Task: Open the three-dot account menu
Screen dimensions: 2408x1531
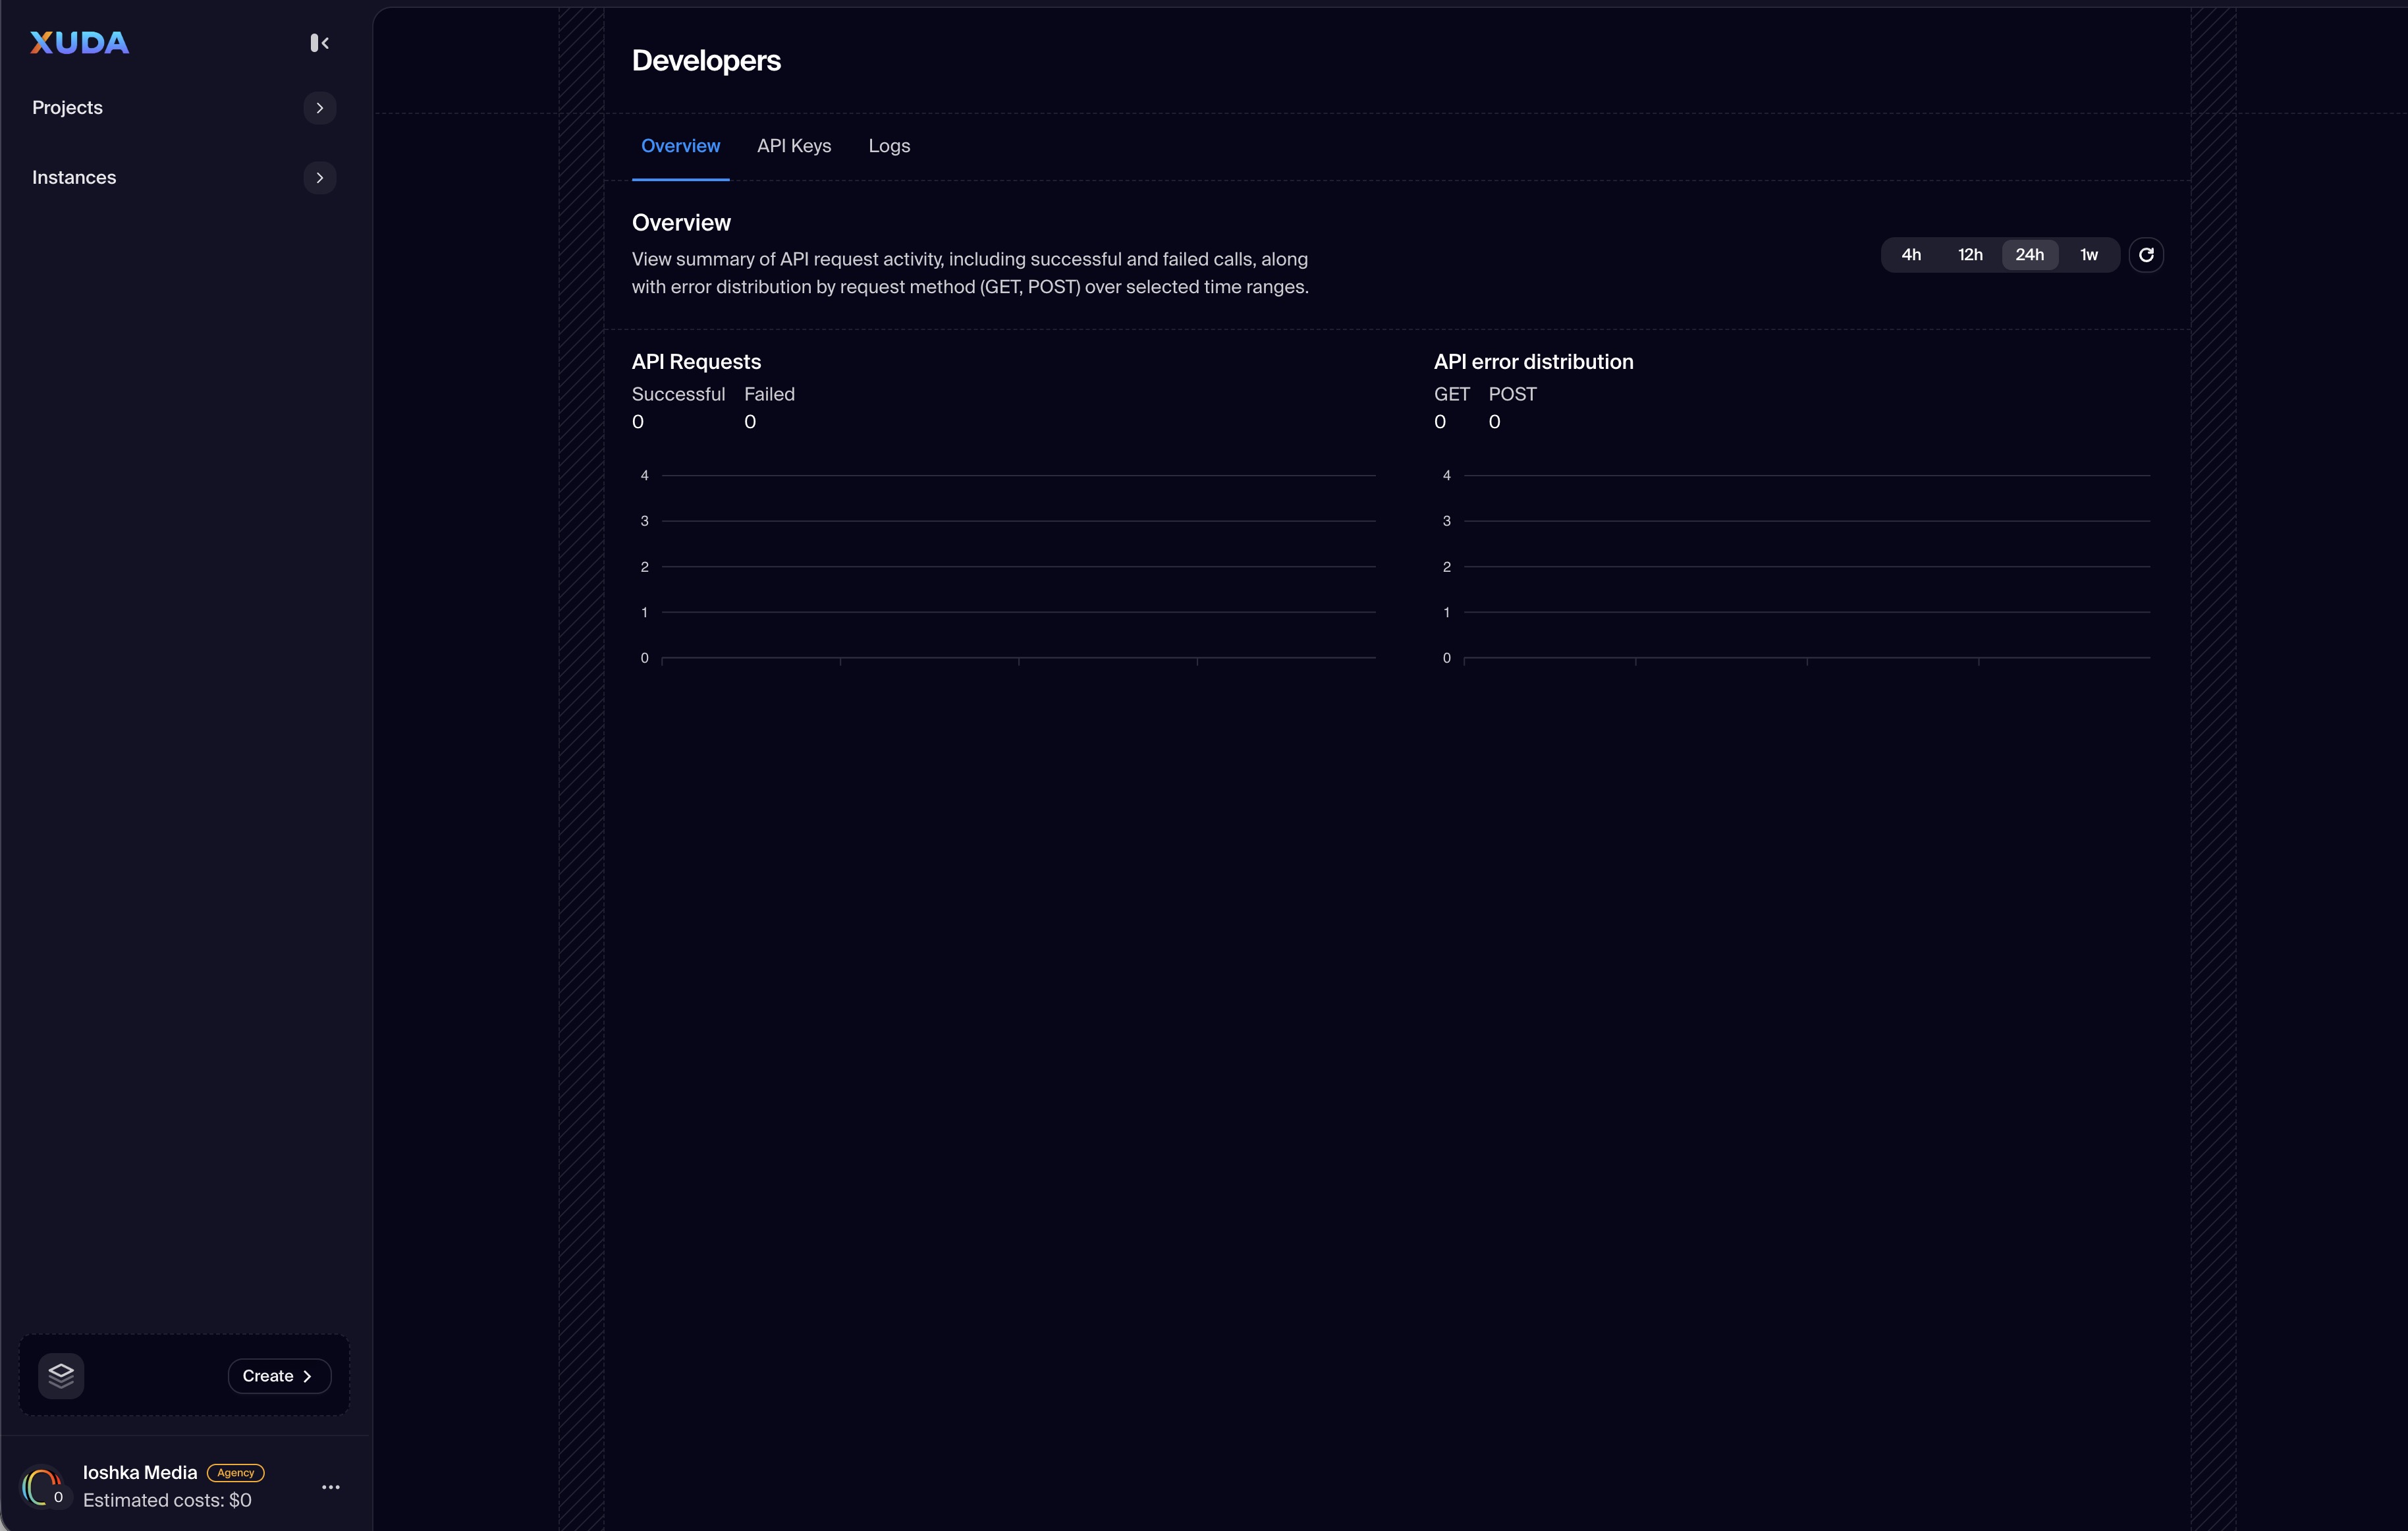Action: pyautogui.click(x=331, y=1487)
